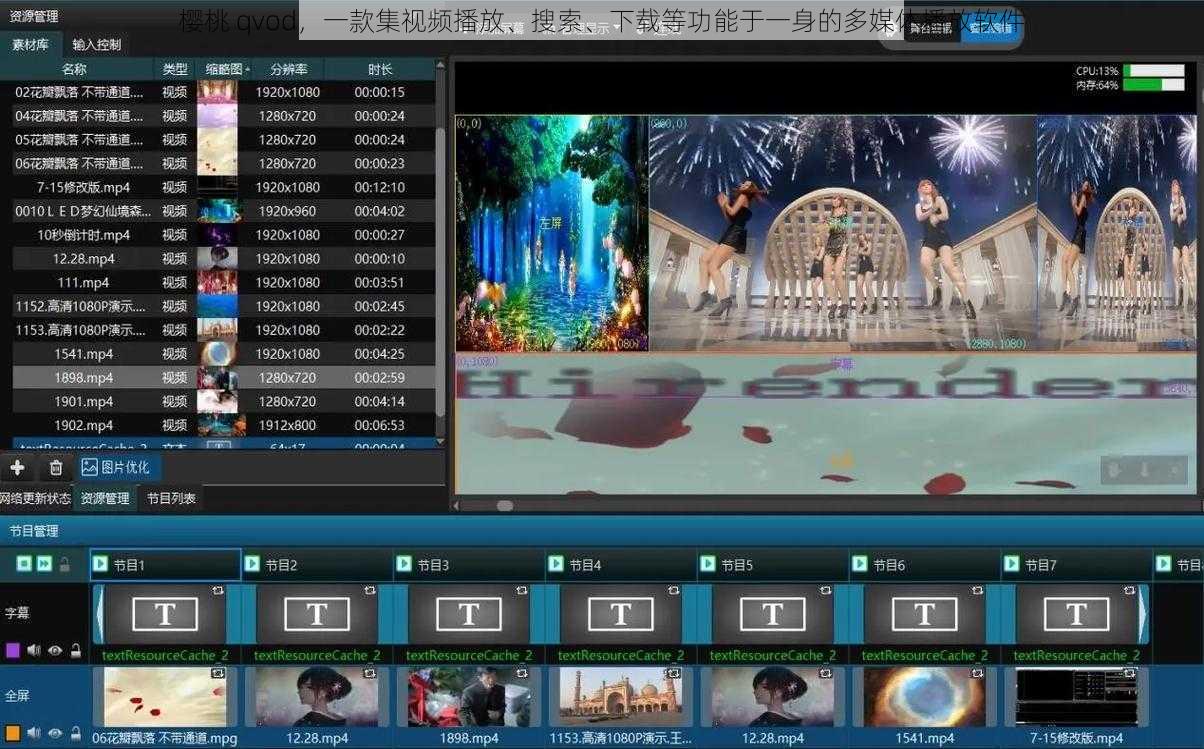
Task: Select 12.28.mp4 clip under 节目2
Action: 317,697
